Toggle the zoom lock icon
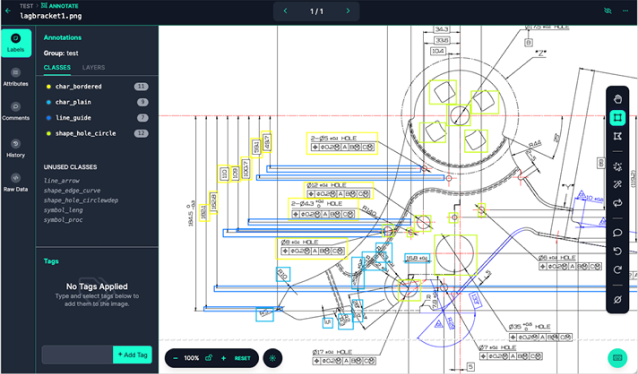638x374 pixels. [208, 358]
